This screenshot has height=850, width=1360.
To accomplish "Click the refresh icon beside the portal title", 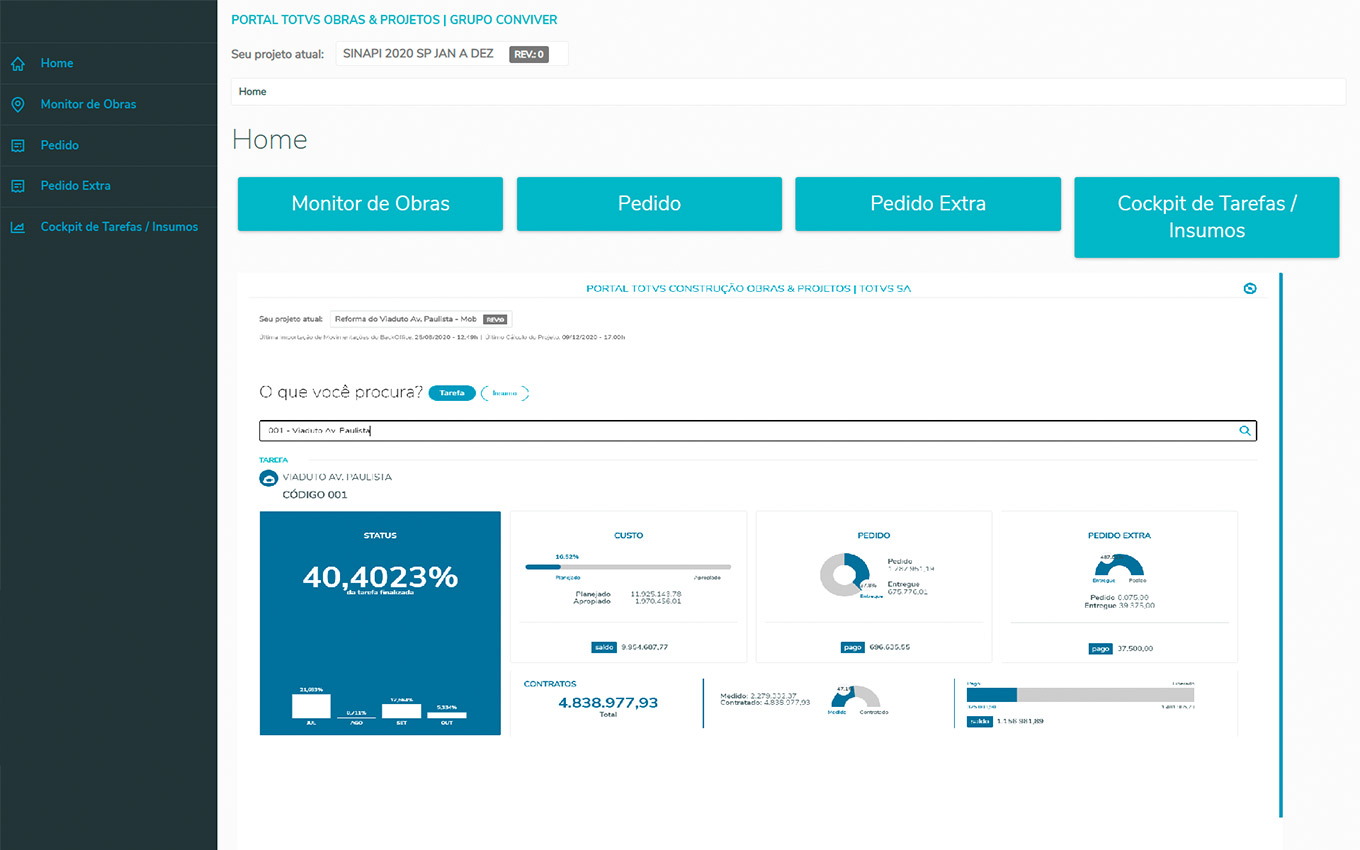I will [x=1249, y=289].
